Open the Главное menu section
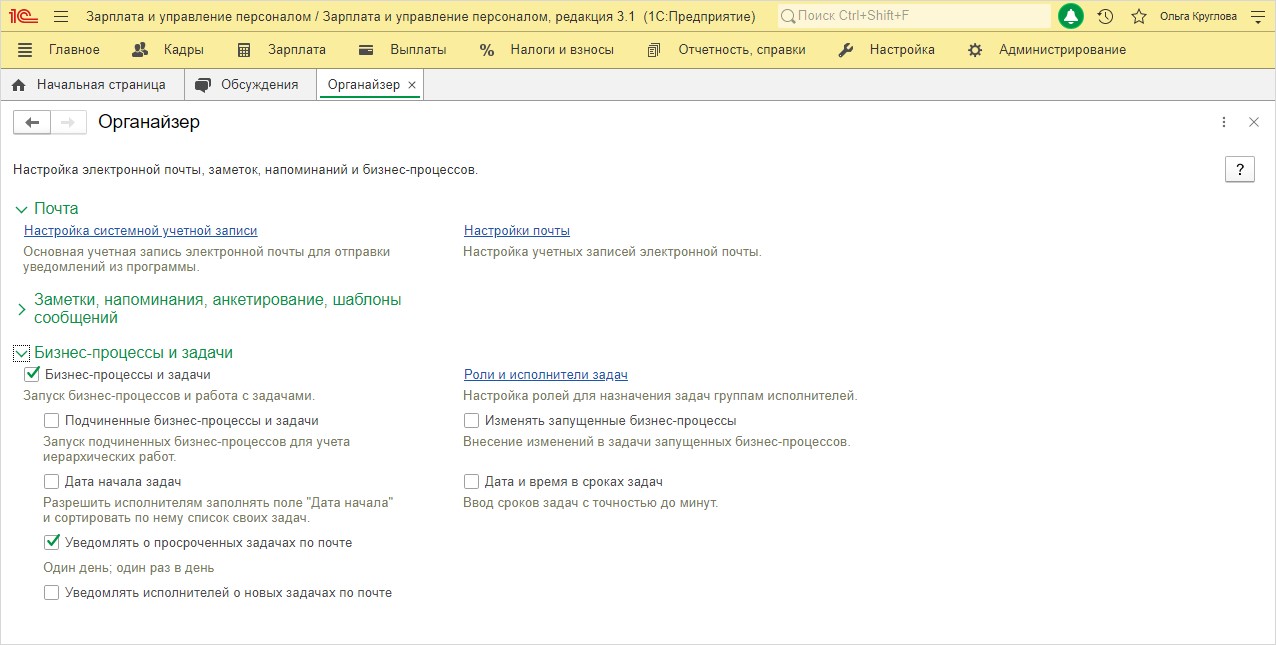Image resolution: width=1276 pixels, height=645 pixels. click(x=74, y=50)
